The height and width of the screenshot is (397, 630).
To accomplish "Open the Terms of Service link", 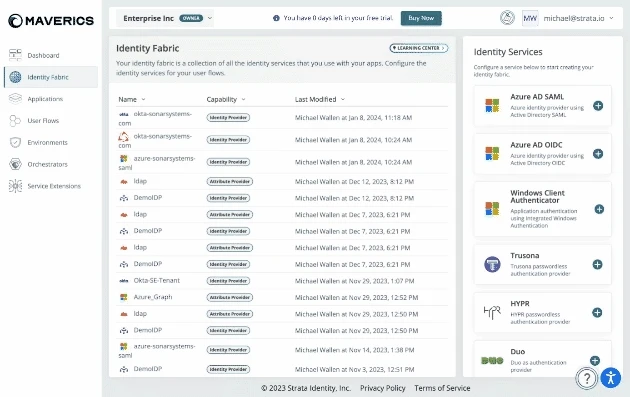I will [442, 388].
